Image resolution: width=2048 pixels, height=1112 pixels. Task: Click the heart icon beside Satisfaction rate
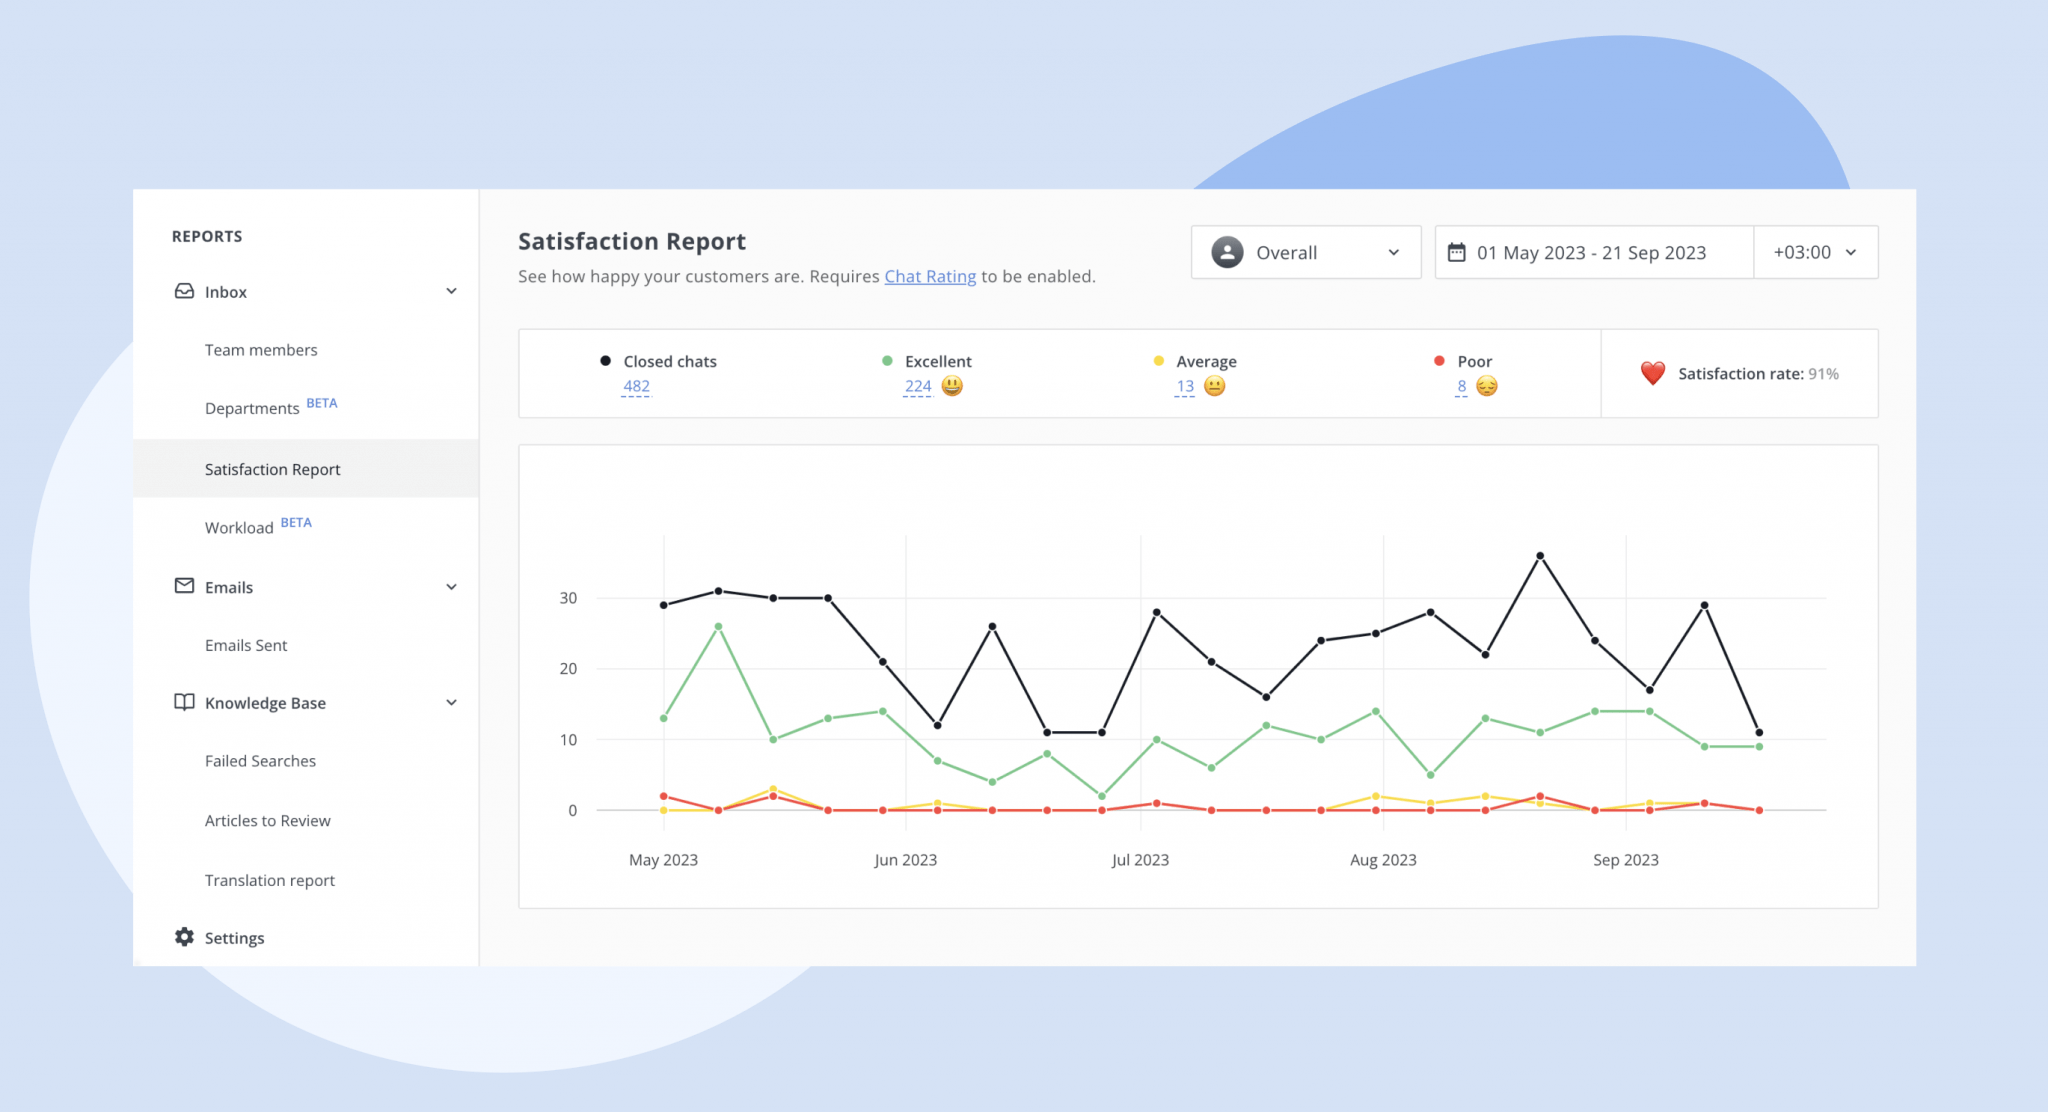tap(1652, 373)
